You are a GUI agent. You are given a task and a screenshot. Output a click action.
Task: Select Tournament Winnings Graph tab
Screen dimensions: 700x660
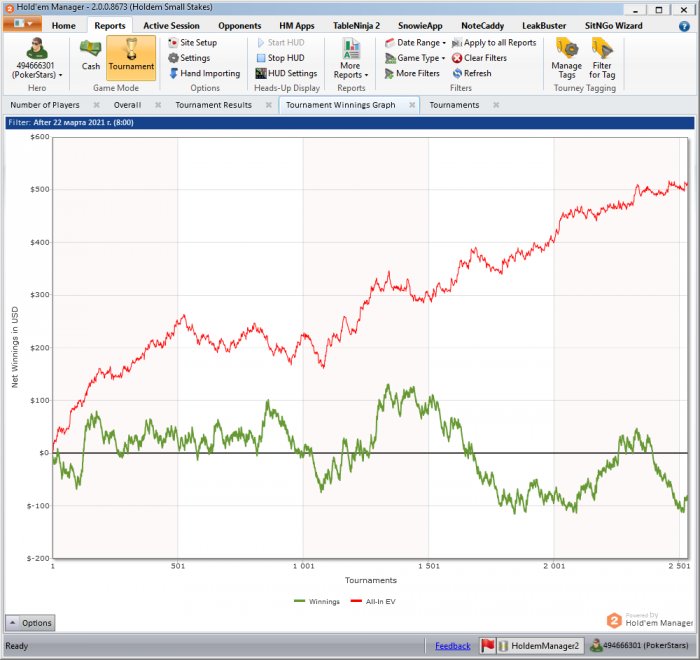(341, 105)
